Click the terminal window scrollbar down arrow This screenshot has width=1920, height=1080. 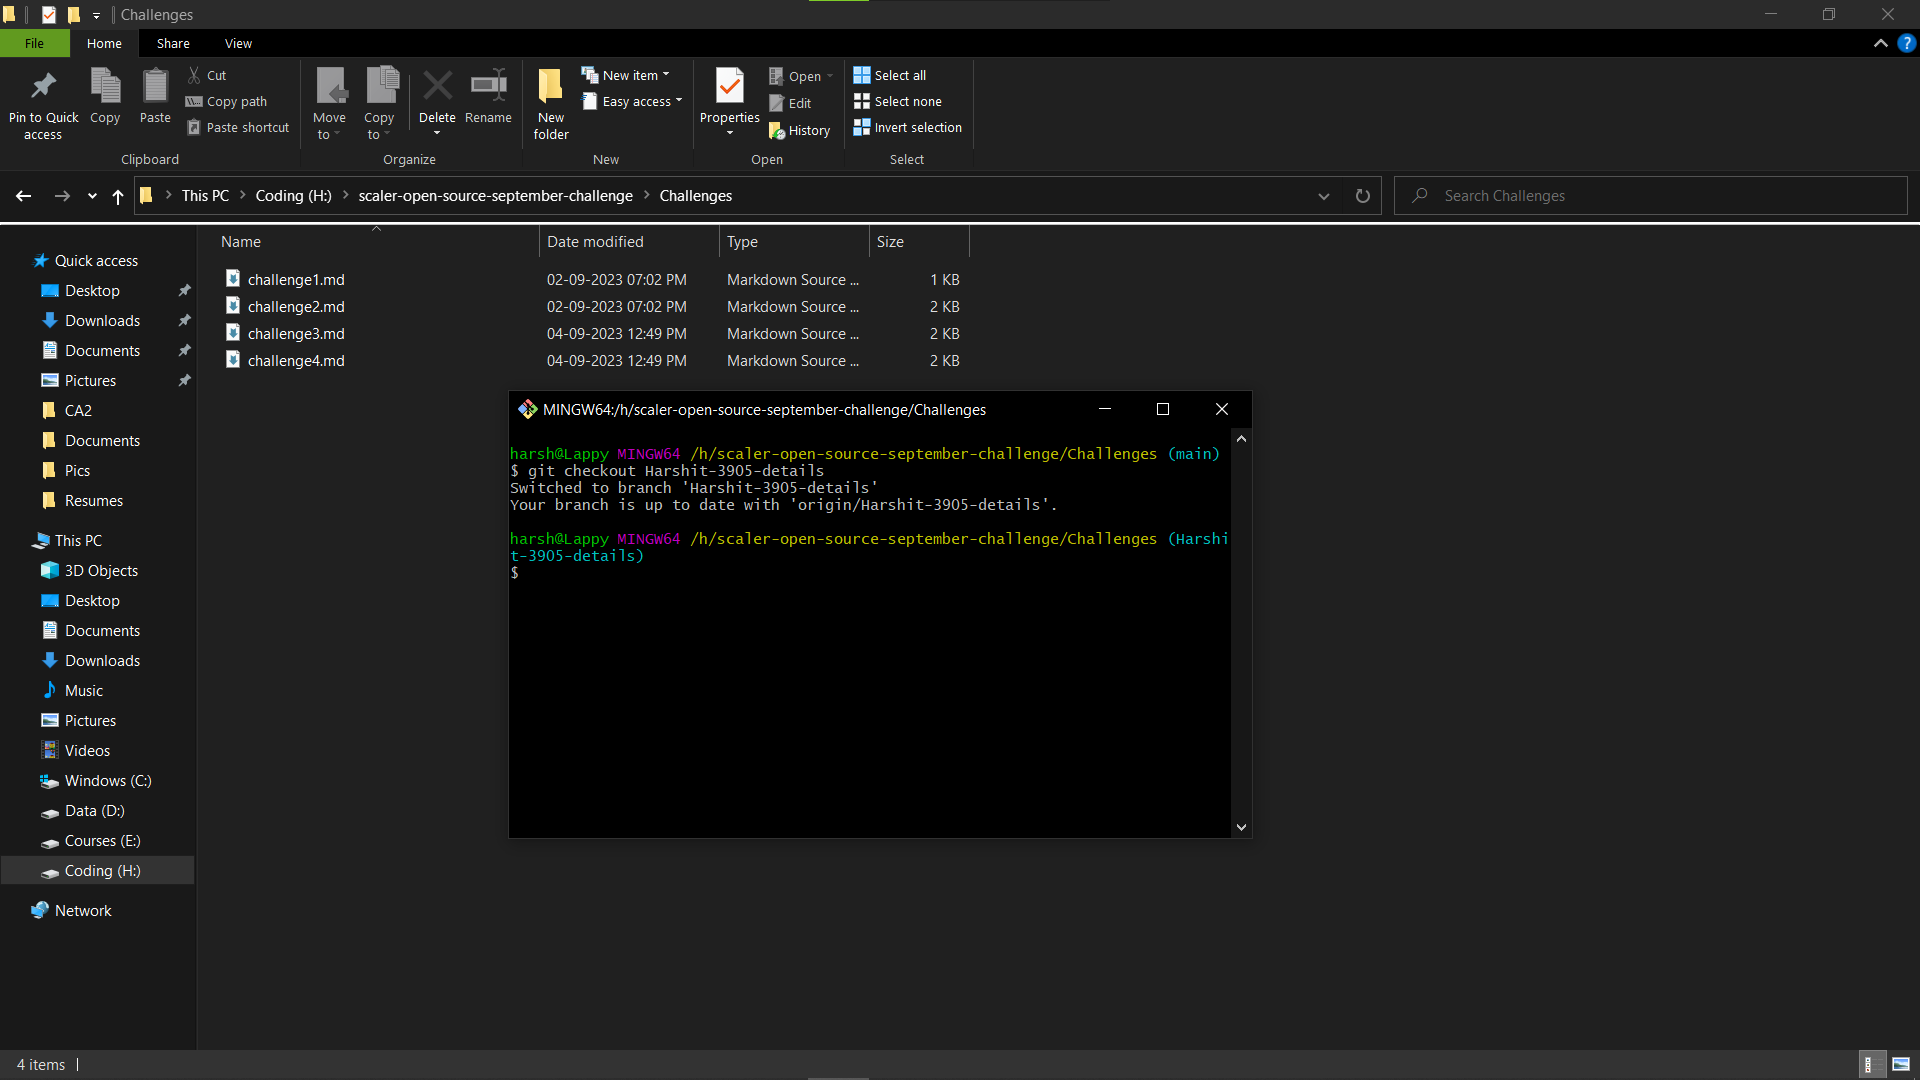1241,827
